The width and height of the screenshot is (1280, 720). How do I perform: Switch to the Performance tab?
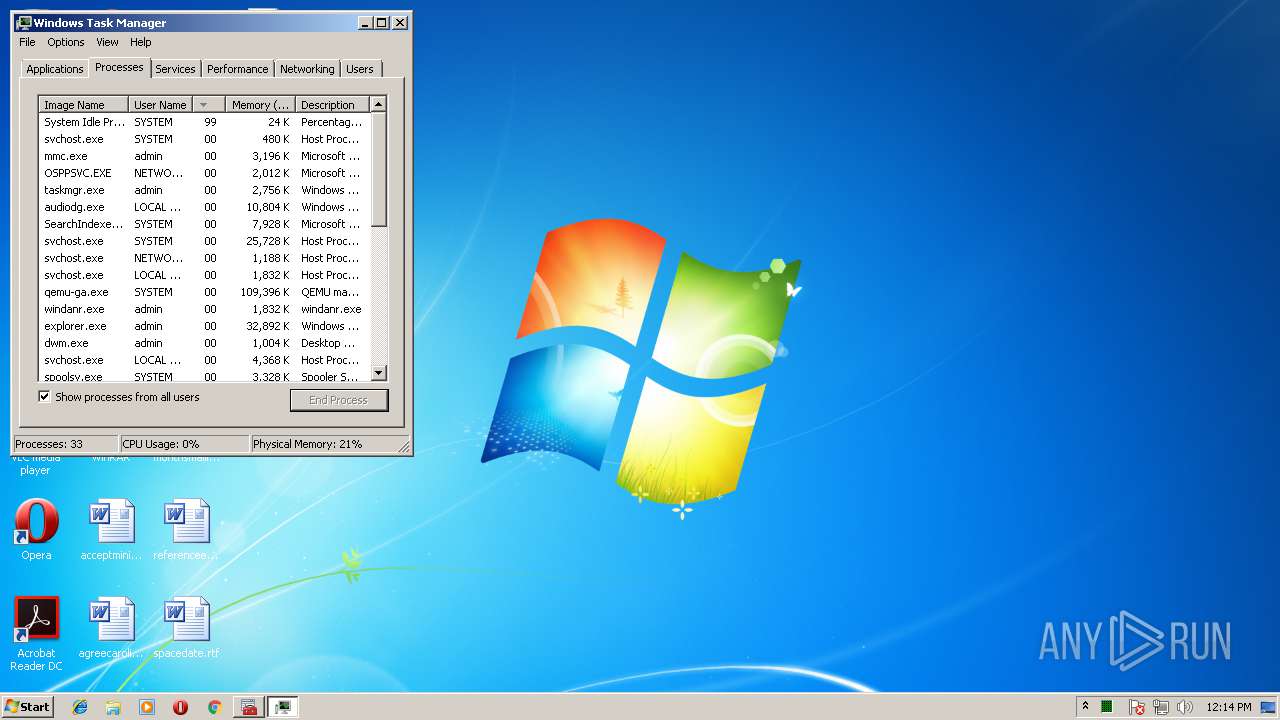[238, 69]
